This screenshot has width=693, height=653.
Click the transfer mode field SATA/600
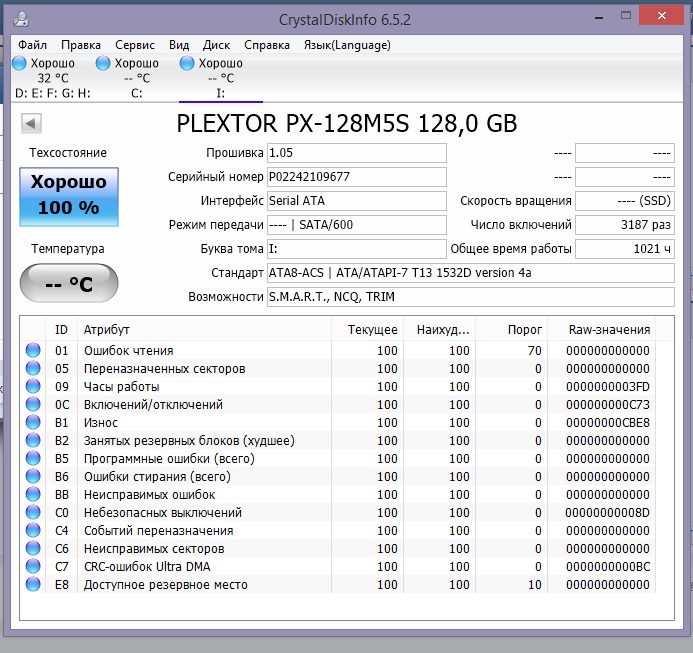357,225
